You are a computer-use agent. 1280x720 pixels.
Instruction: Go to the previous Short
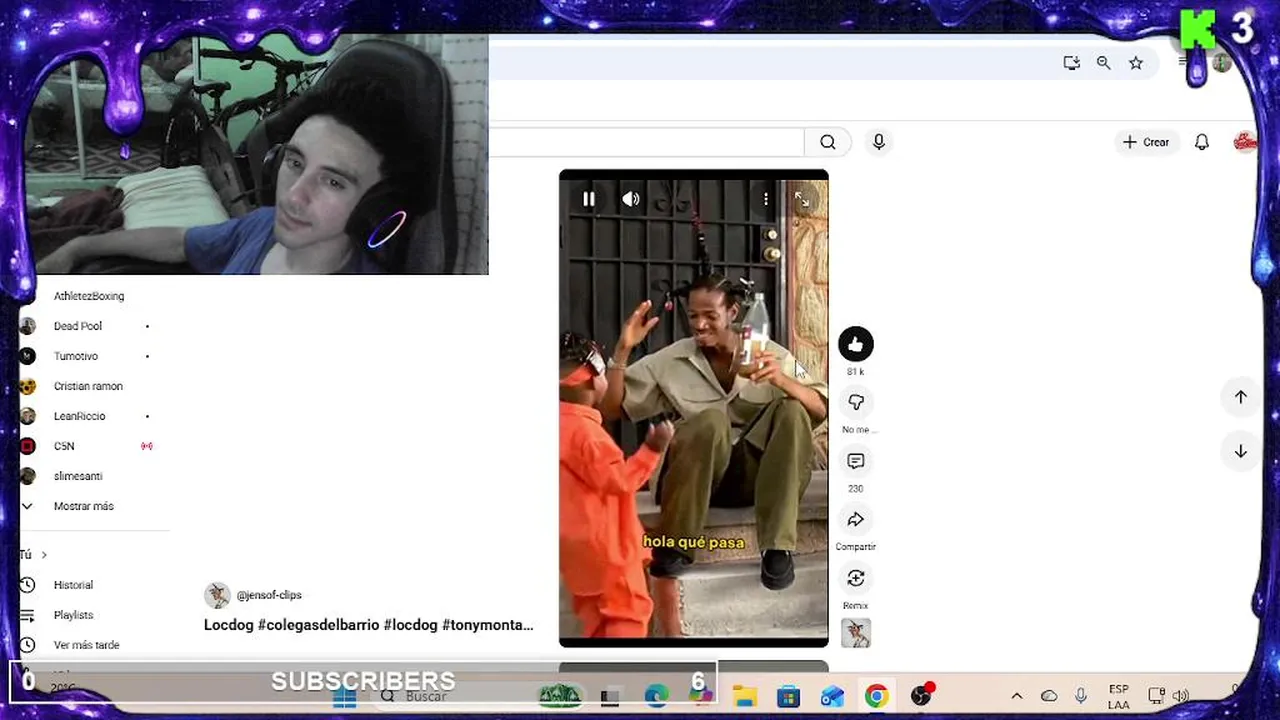[x=1241, y=397]
